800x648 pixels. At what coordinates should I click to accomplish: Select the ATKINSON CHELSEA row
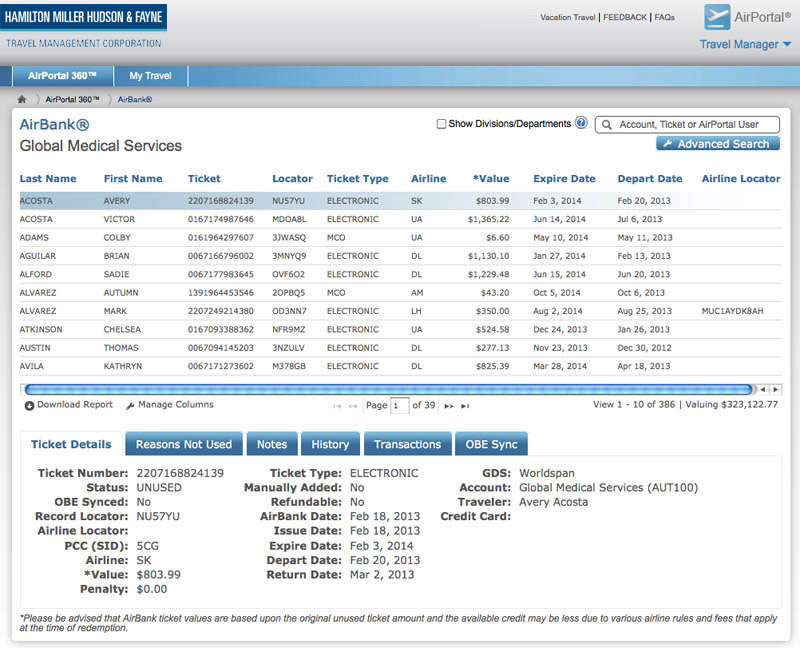point(401,329)
